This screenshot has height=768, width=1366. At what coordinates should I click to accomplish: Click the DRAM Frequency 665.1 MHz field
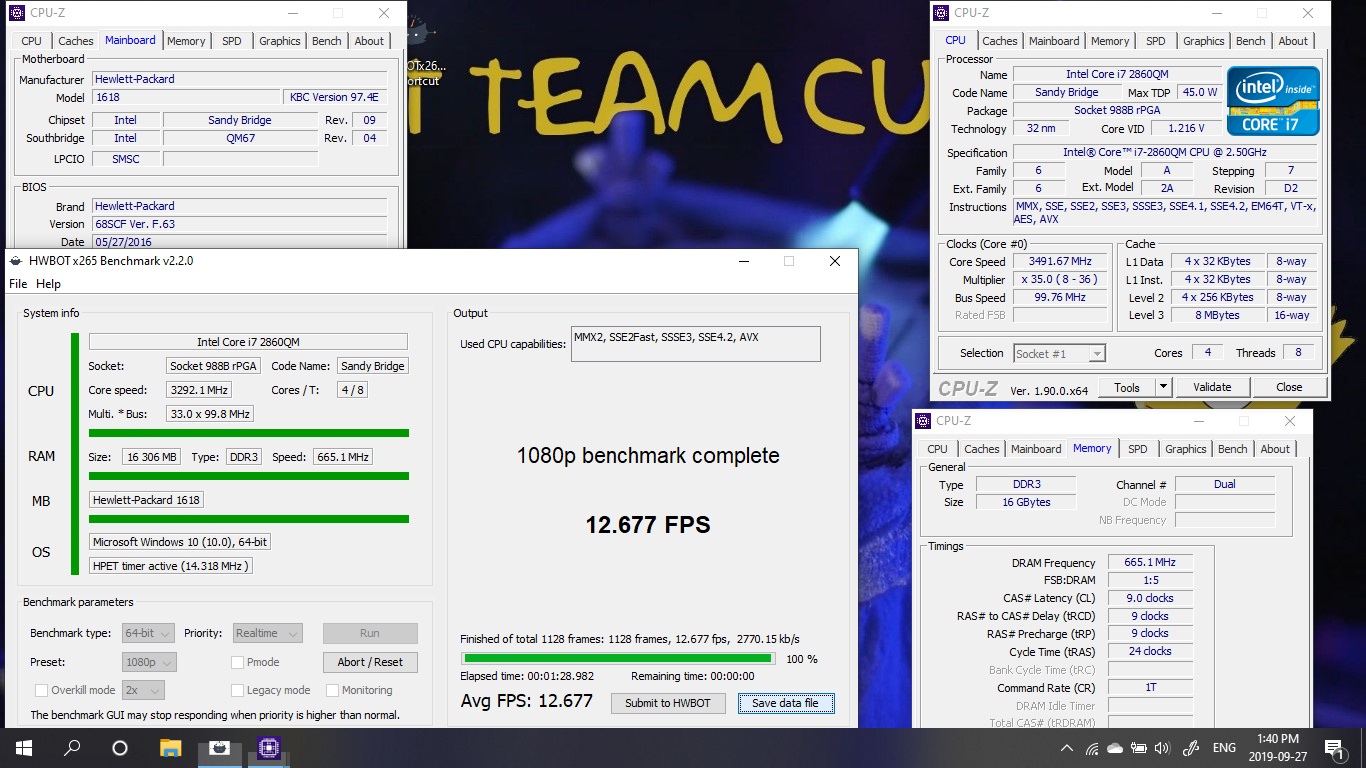[x=1149, y=563]
